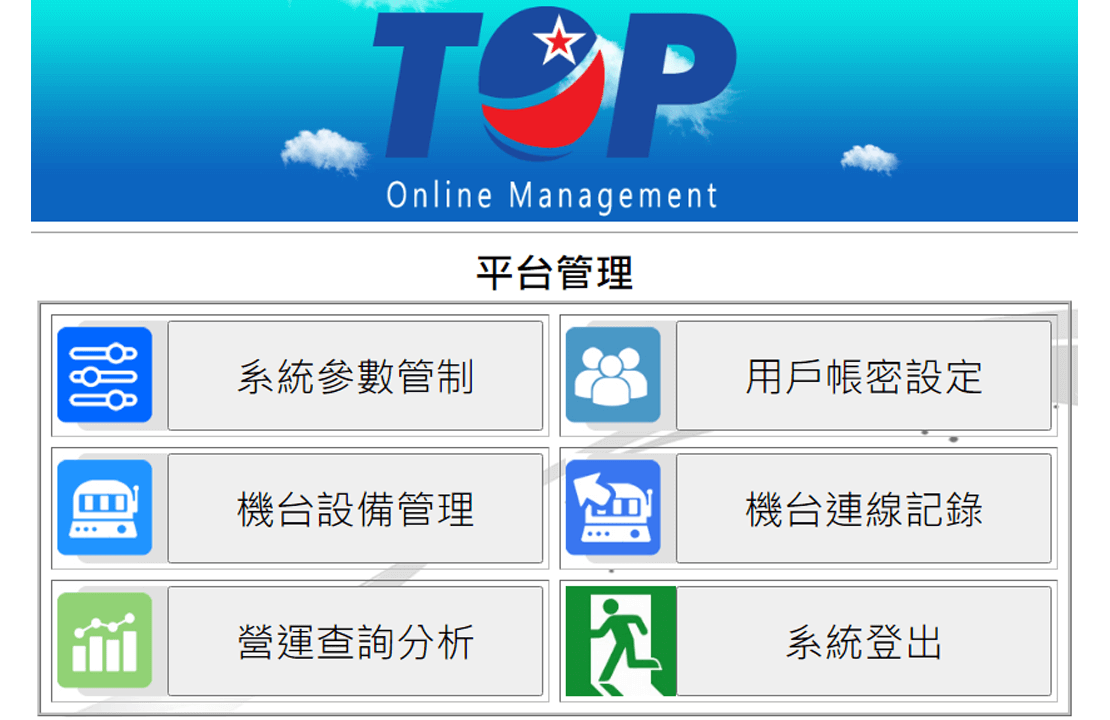Click the Online Management text in banner
Viewport: 1110px width, 720px height.
[552, 196]
